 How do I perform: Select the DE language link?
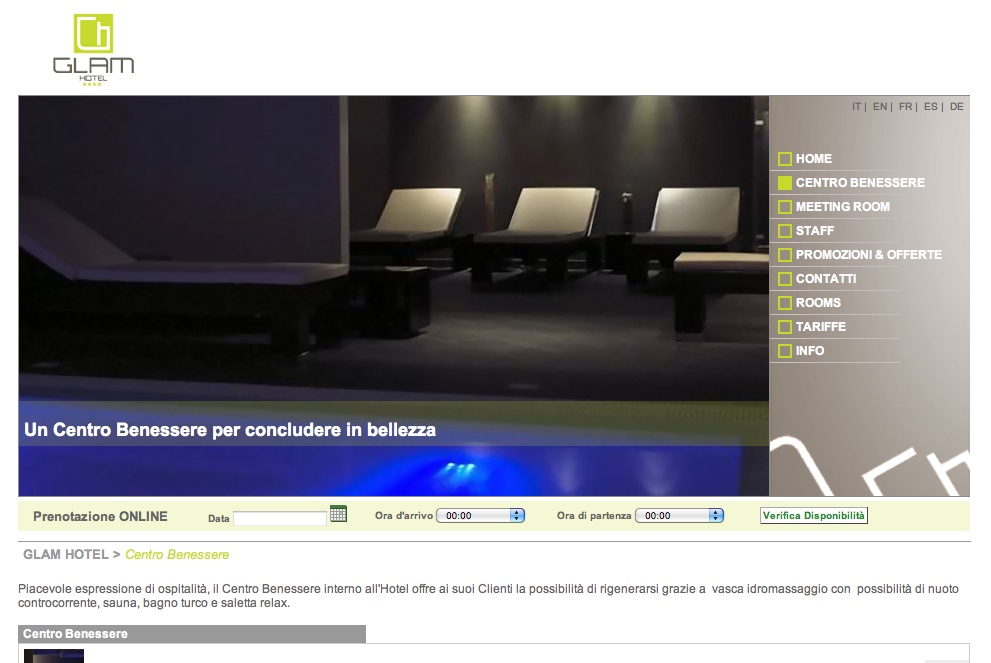[x=956, y=106]
